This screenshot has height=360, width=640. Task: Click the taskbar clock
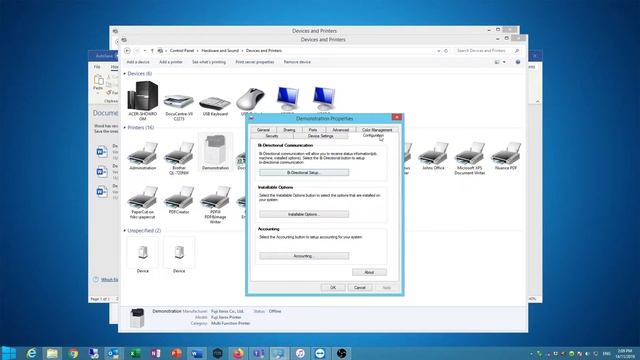tap(624, 353)
